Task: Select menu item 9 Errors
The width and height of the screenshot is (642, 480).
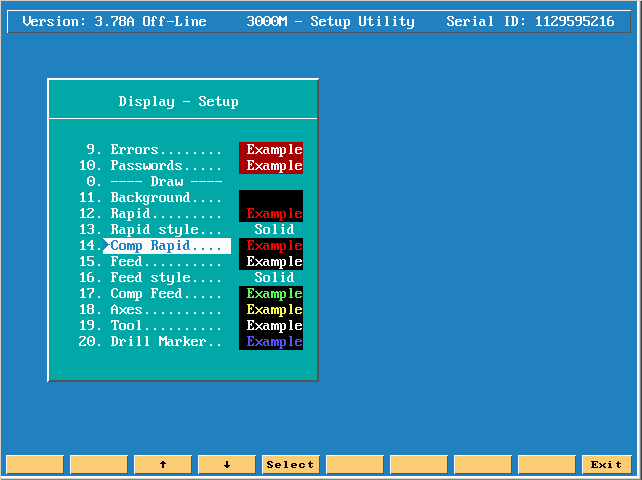Action: [x=154, y=149]
